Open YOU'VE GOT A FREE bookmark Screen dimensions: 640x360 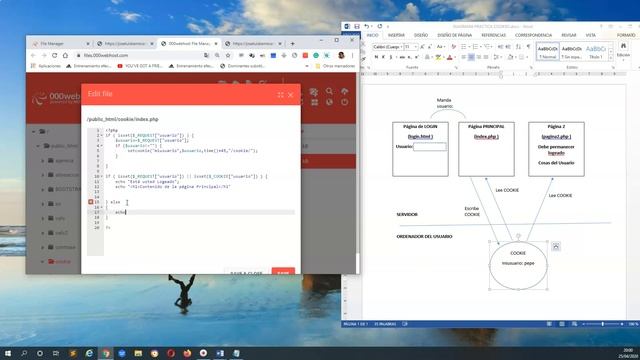[140, 66]
